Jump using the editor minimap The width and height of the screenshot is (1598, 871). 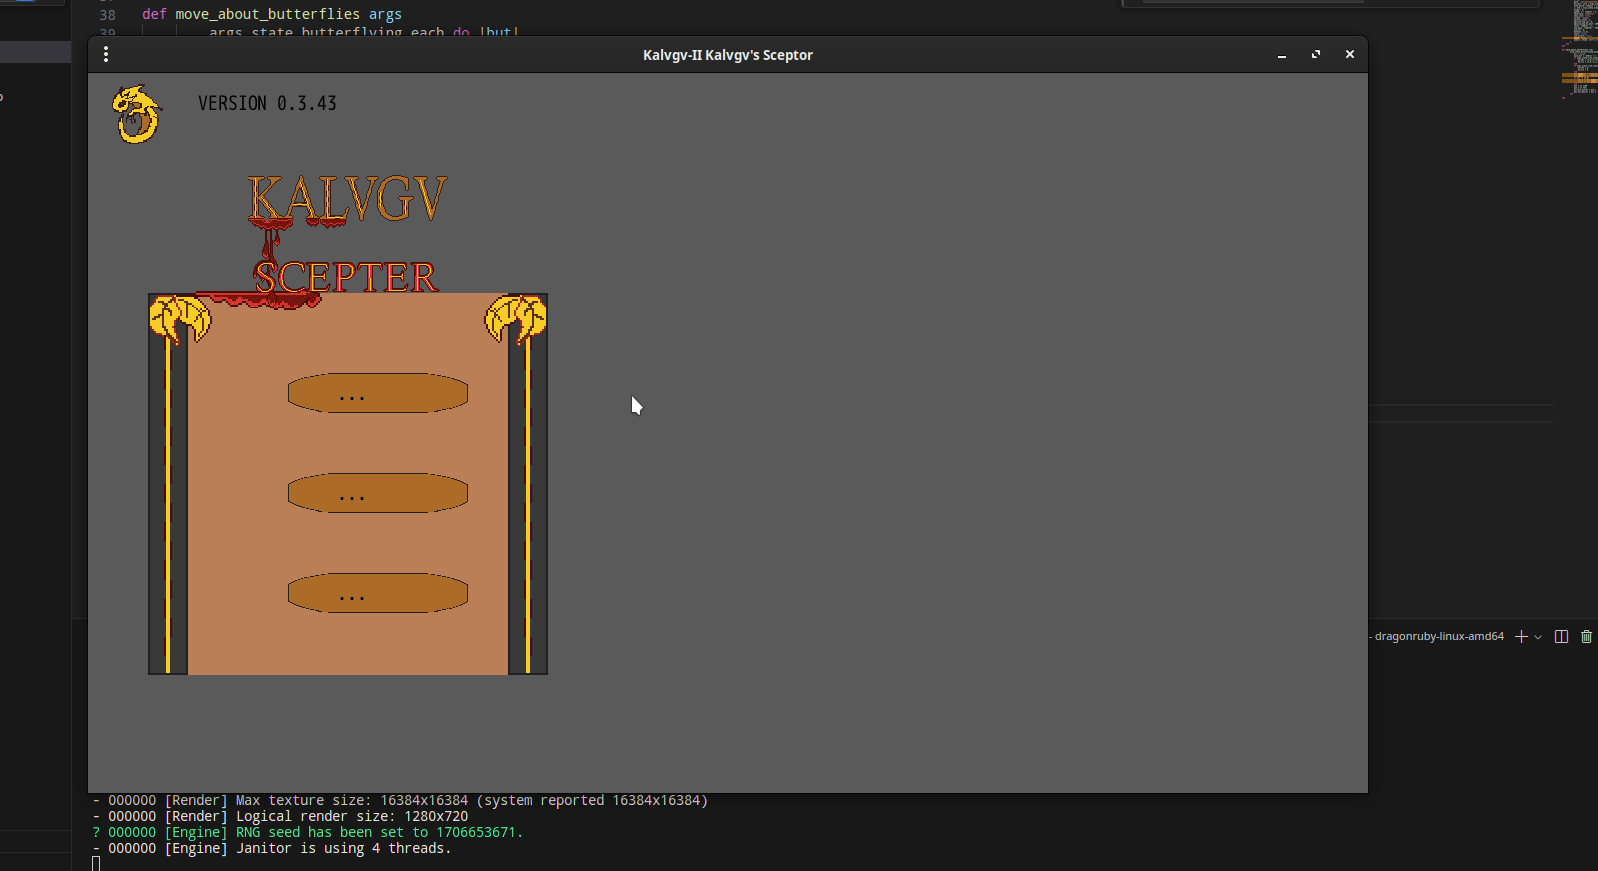1580,50
